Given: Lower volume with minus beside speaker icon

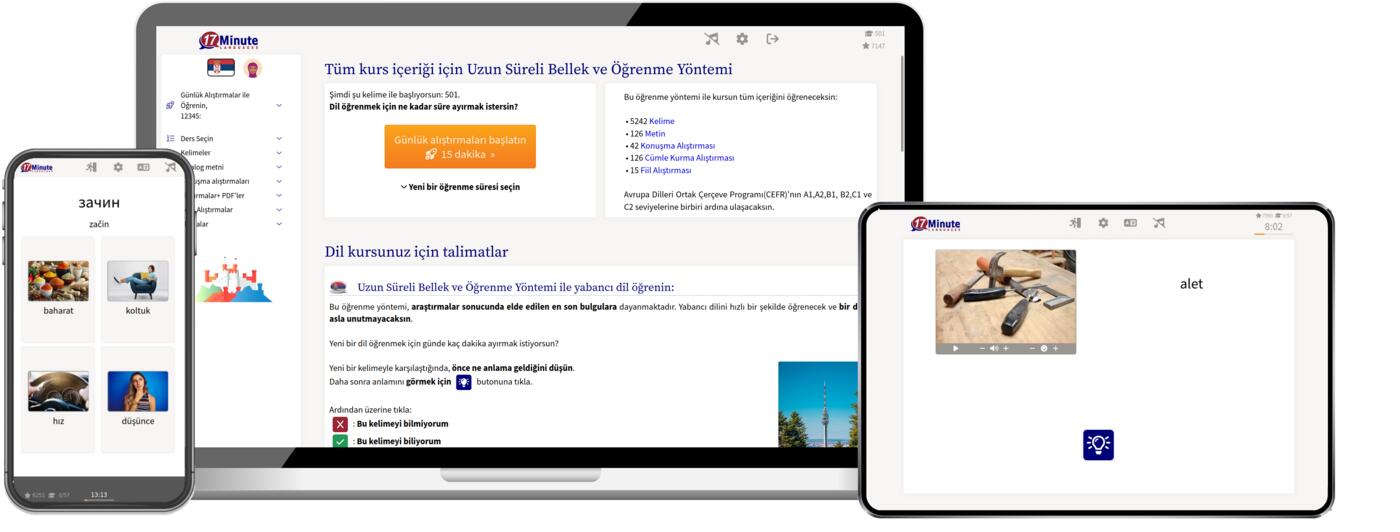Looking at the screenshot, I should coord(982,349).
